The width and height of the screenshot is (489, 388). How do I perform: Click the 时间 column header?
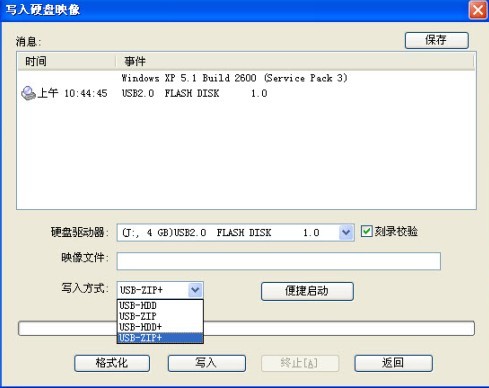67,61
